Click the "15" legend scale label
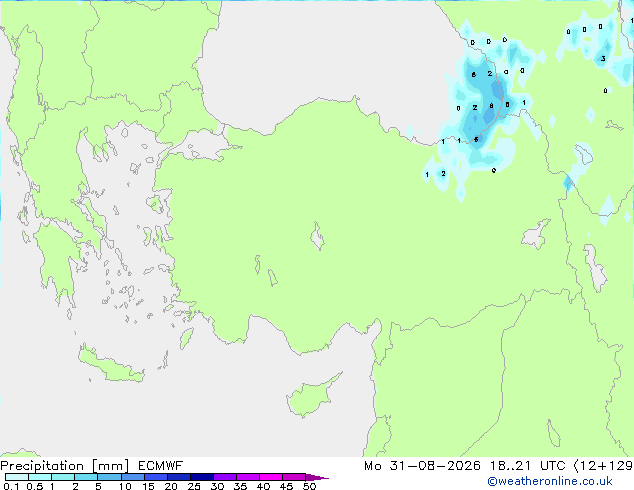This screenshot has width=634, height=490. click(148, 486)
